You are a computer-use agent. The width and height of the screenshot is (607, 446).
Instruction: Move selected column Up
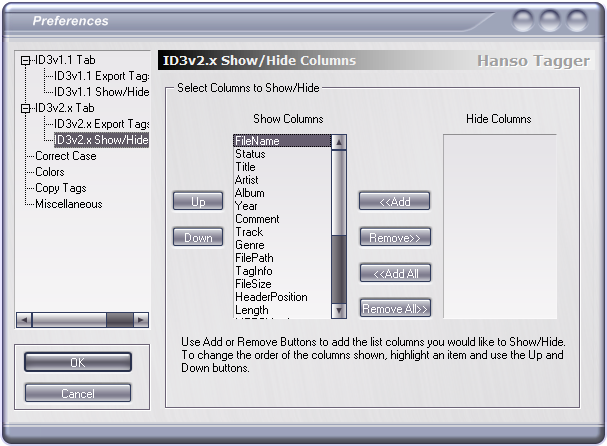pyautogui.click(x=198, y=201)
